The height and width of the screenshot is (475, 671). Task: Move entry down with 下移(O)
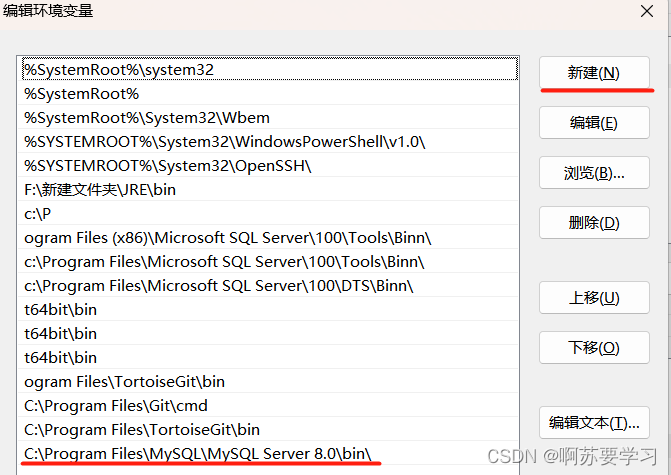pos(594,347)
